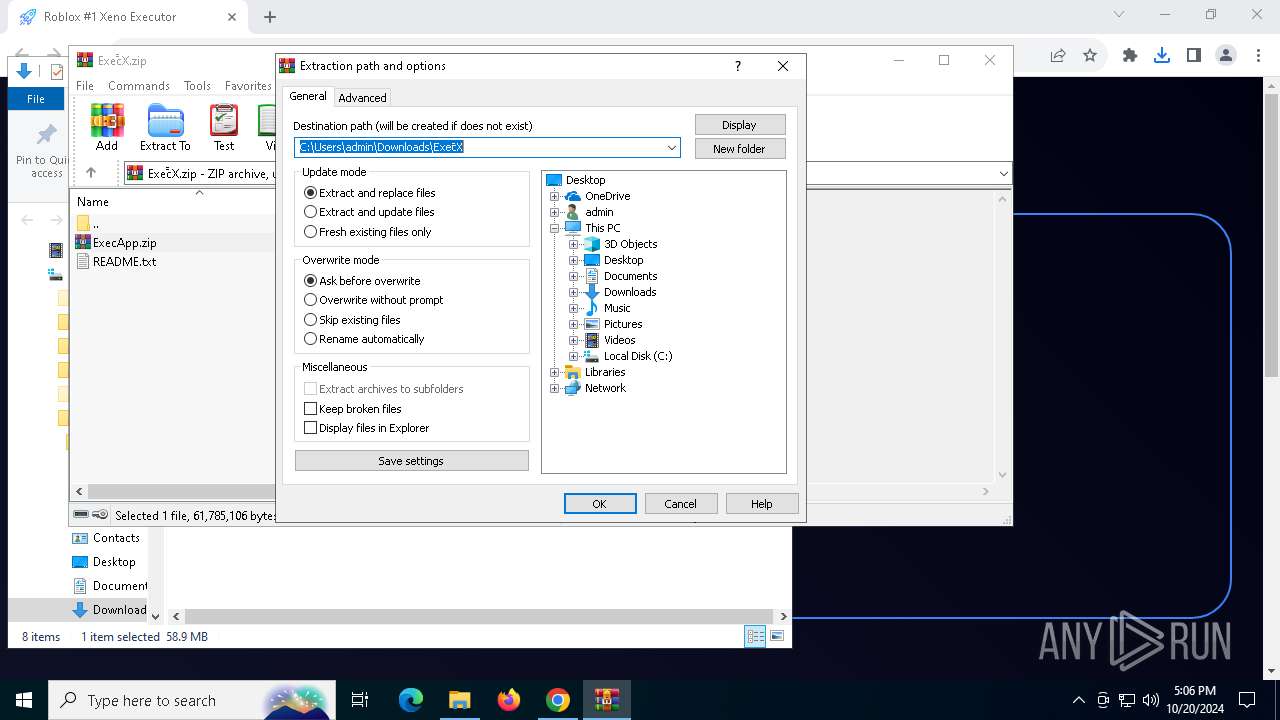The height and width of the screenshot is (720, 1280).
Task: Expand the 3D Objects tree node
Action: click(574, 244)
